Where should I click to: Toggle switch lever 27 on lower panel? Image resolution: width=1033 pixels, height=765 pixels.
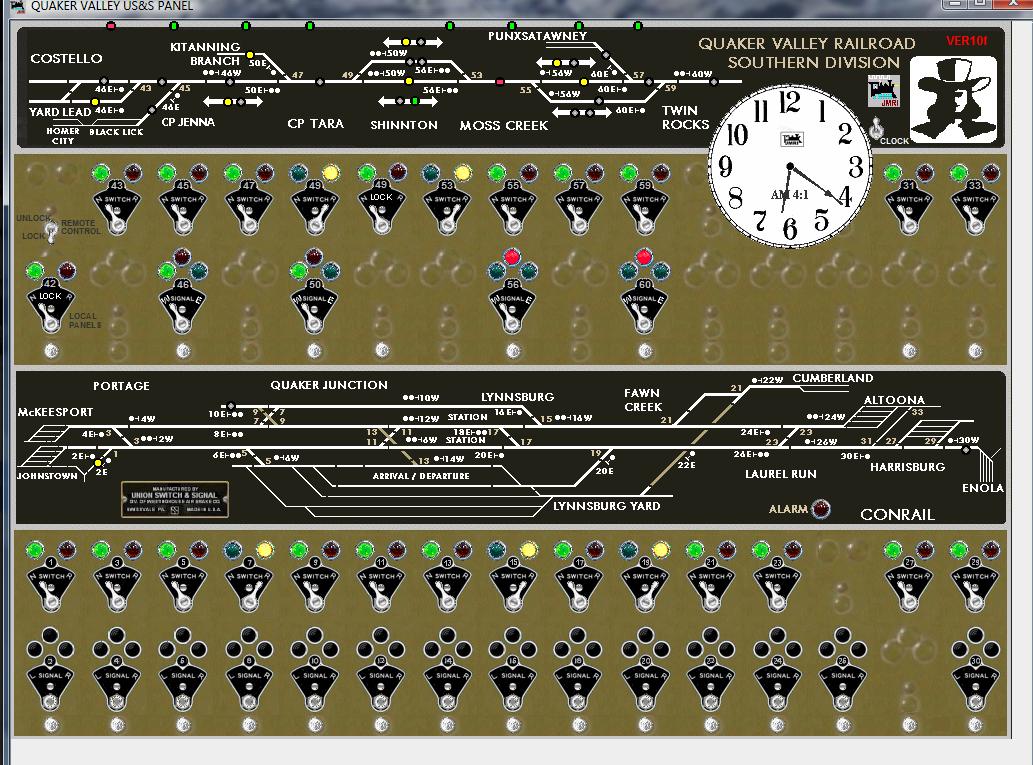(x=909, y=584)
